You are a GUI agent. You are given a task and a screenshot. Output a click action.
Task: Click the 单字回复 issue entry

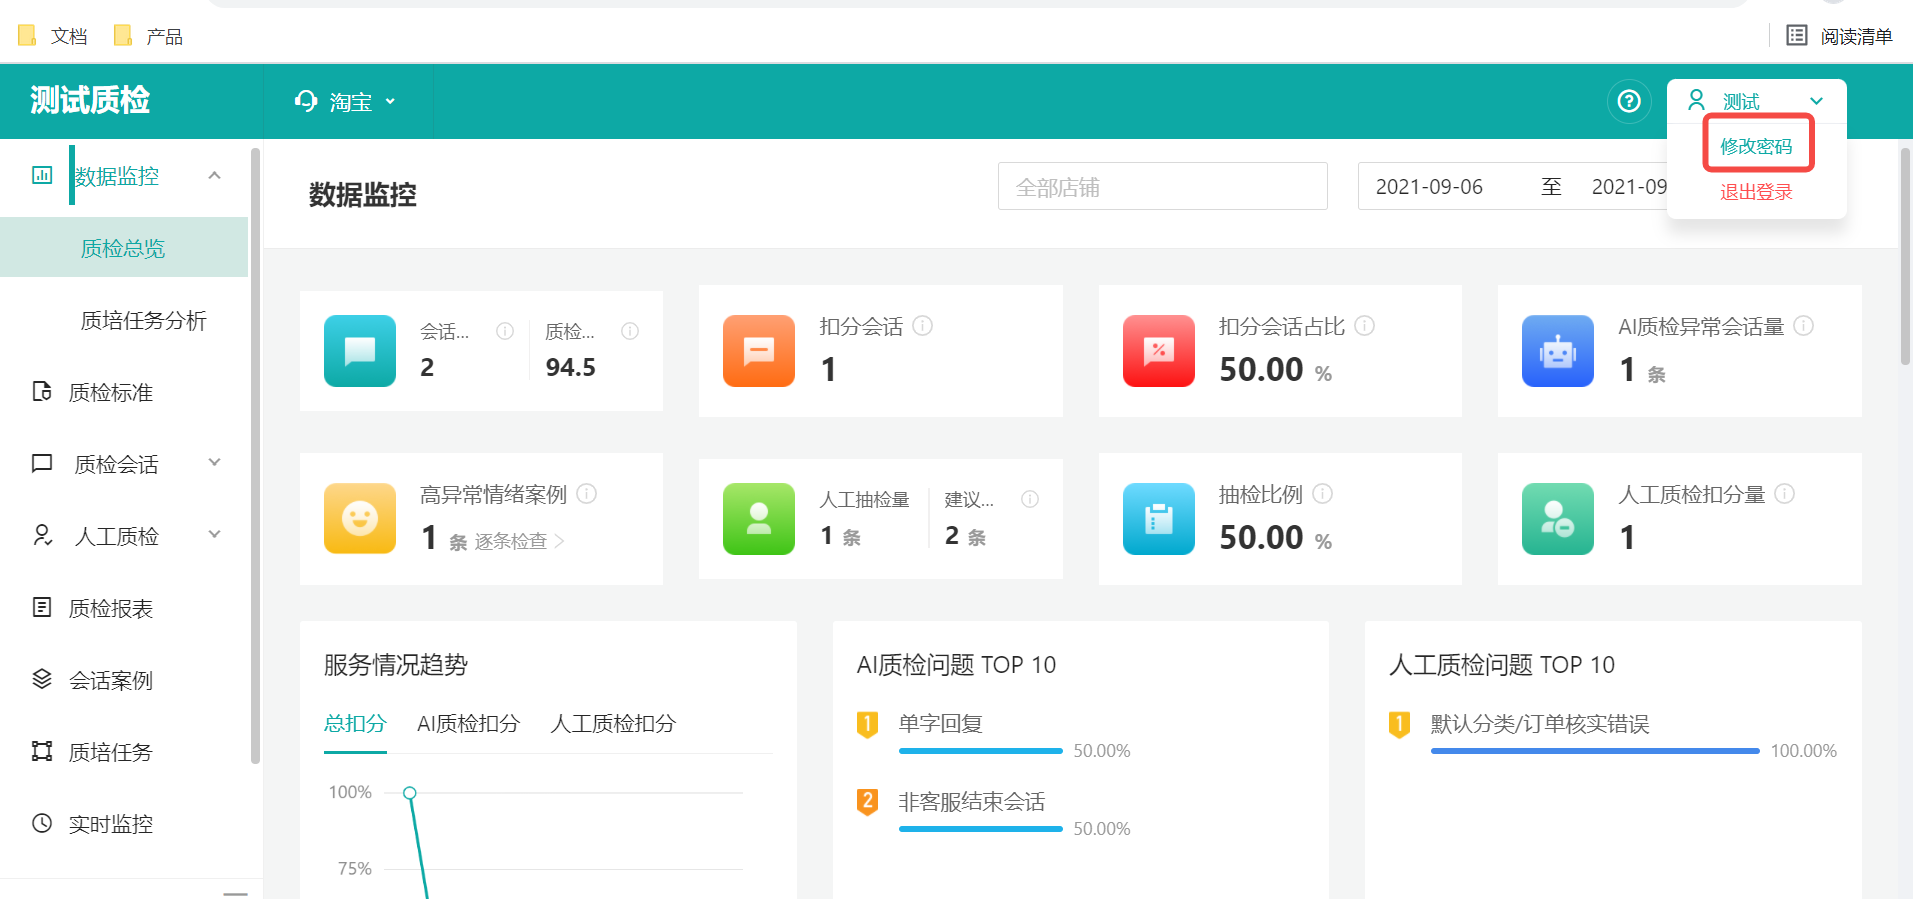tap(941, 723)
